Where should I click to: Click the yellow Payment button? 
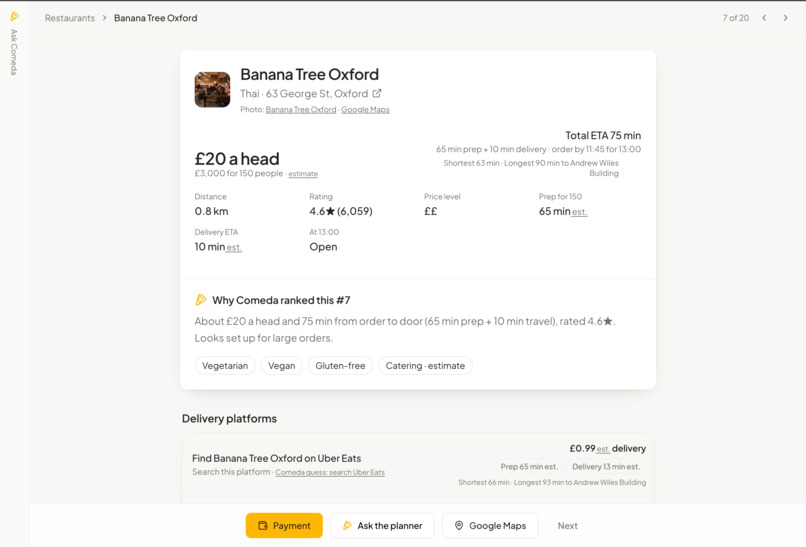click(284, 525)
